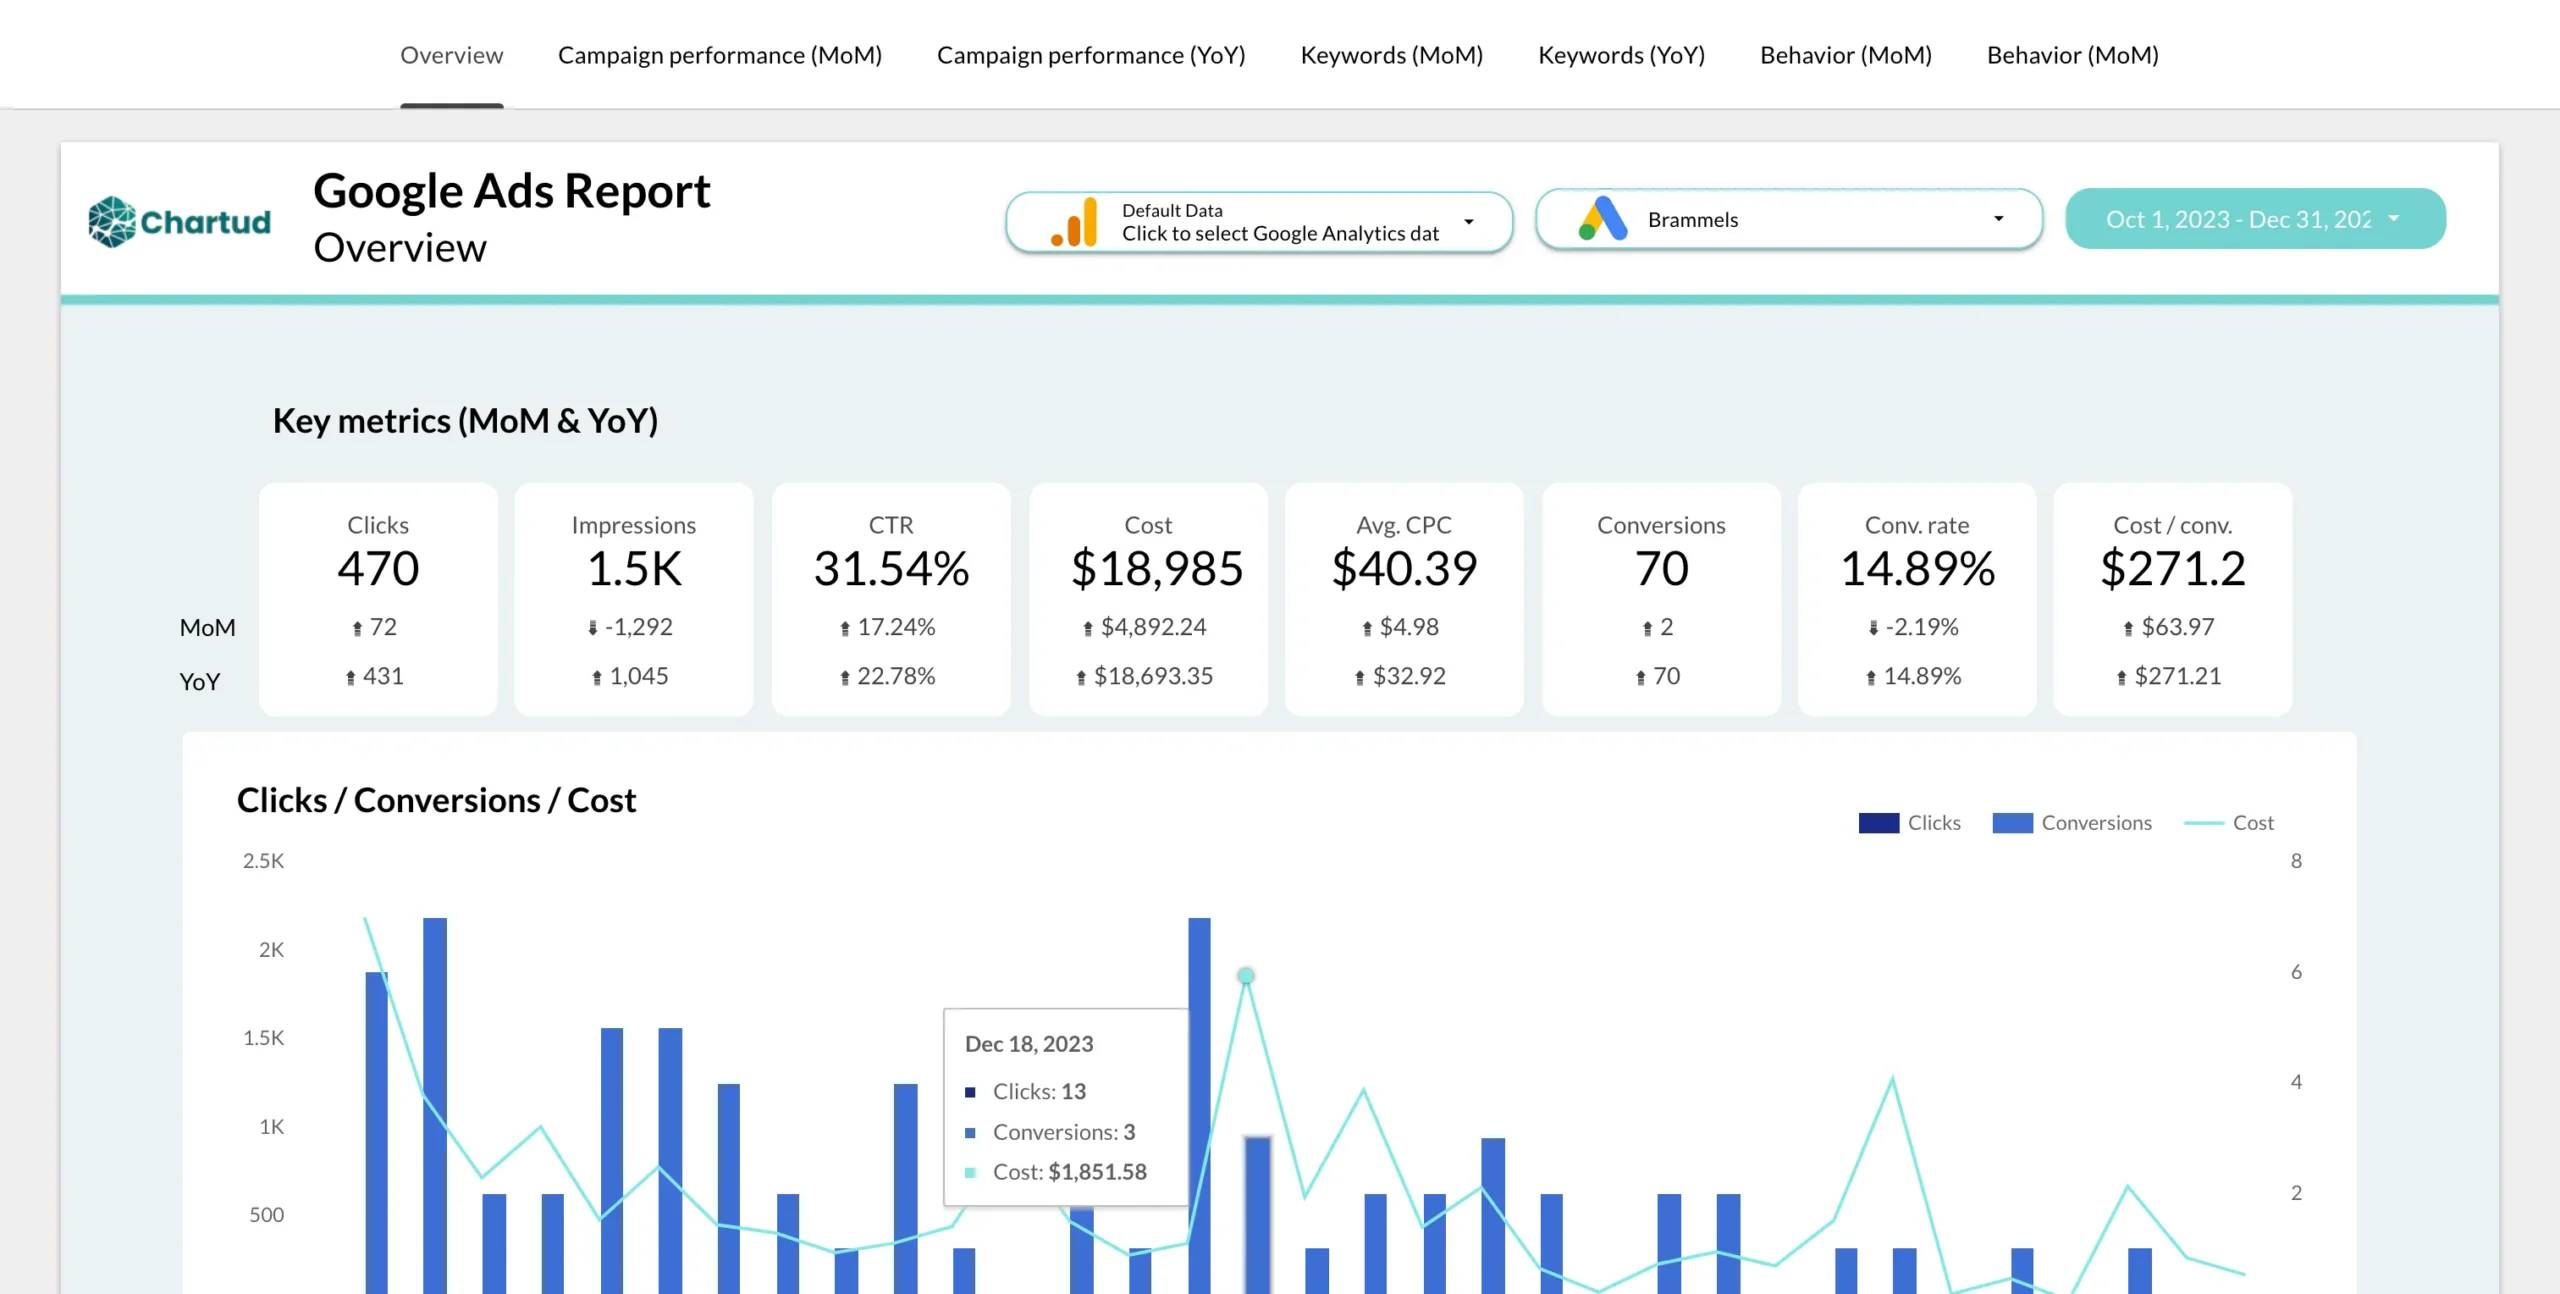Click the Google Analytics bar chart icon
Screen dimensions: 2560x1294
tap(1075, 221)
